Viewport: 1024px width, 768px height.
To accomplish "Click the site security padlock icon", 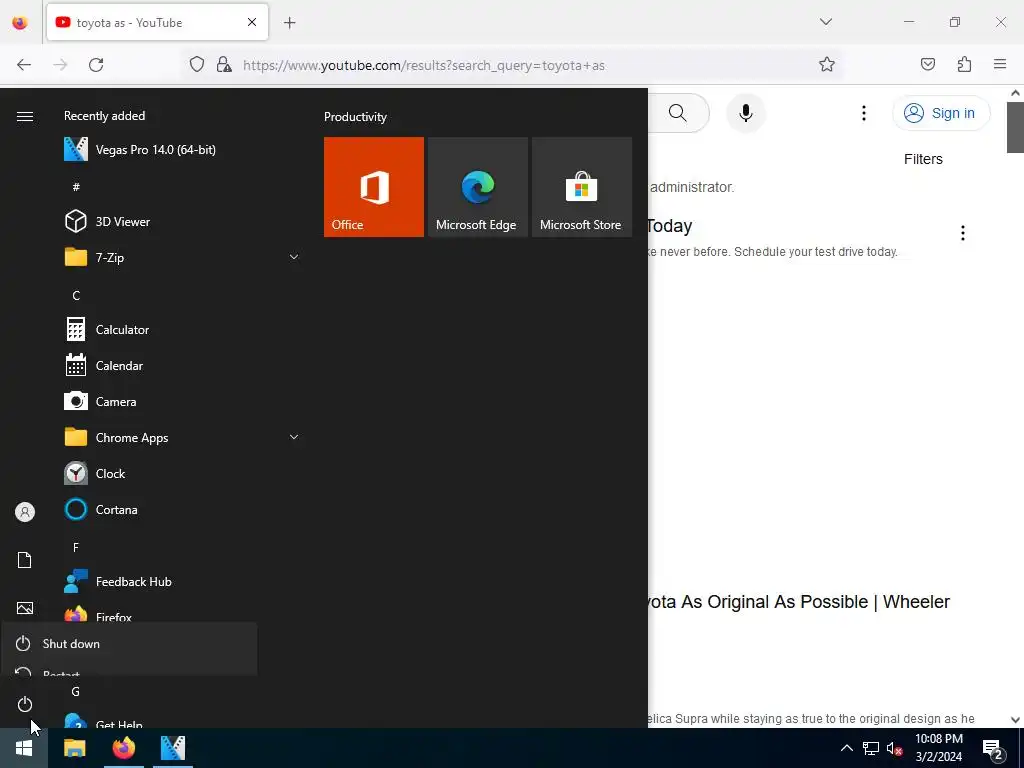I will pos(224,64).
